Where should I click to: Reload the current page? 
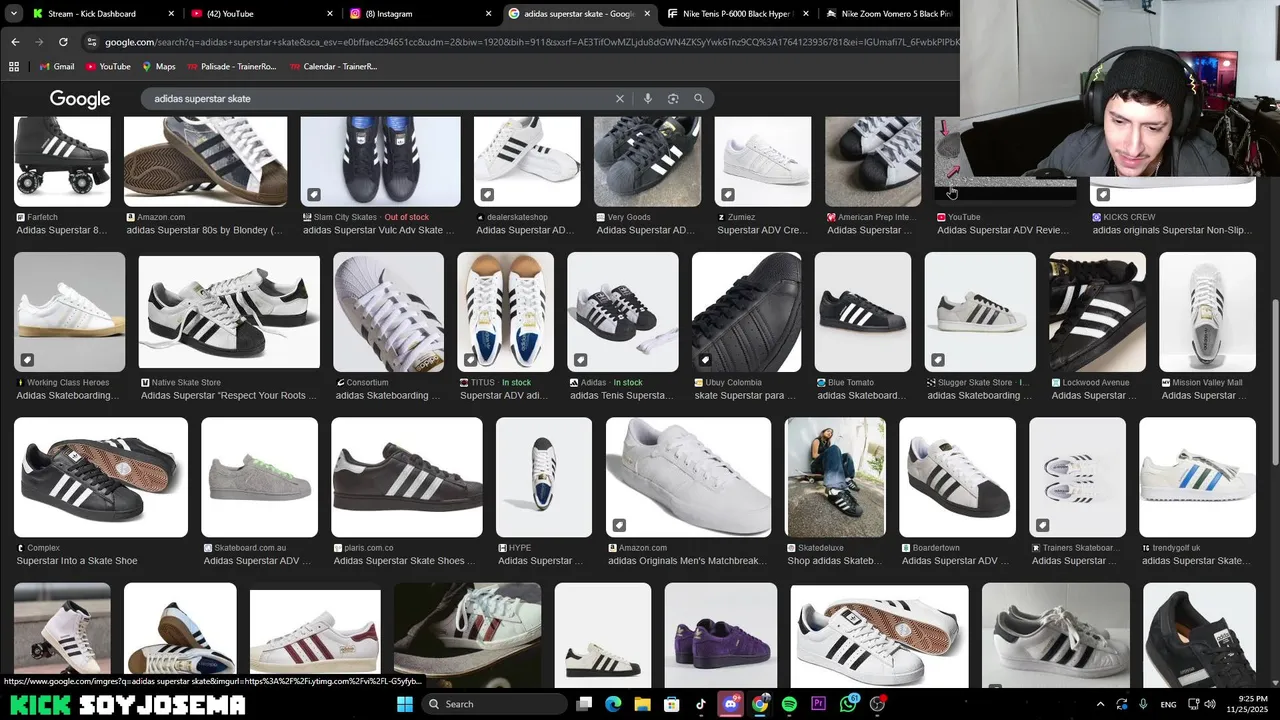point(63,42)
